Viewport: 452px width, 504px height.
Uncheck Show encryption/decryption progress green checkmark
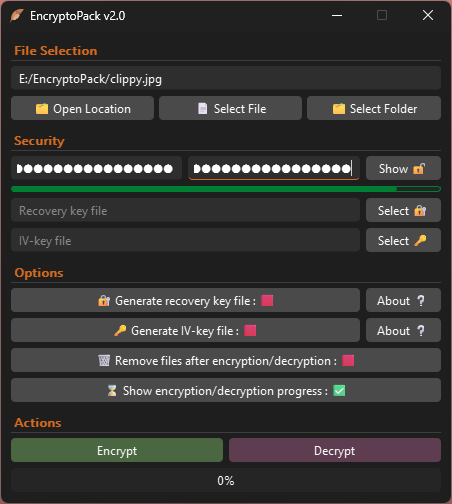point(339,390)
